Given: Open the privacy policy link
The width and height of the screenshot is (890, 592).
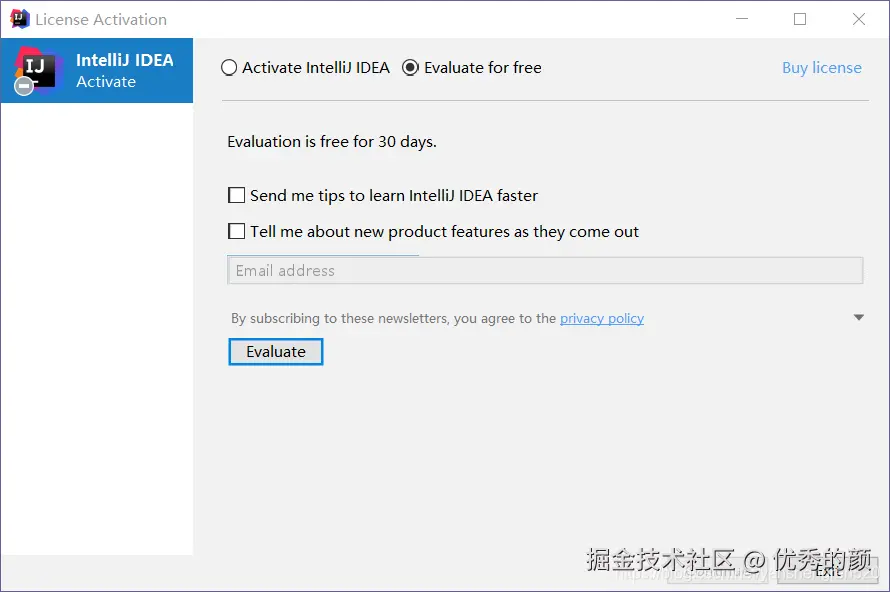Looking at the screenshot, I should pos(601,319).
